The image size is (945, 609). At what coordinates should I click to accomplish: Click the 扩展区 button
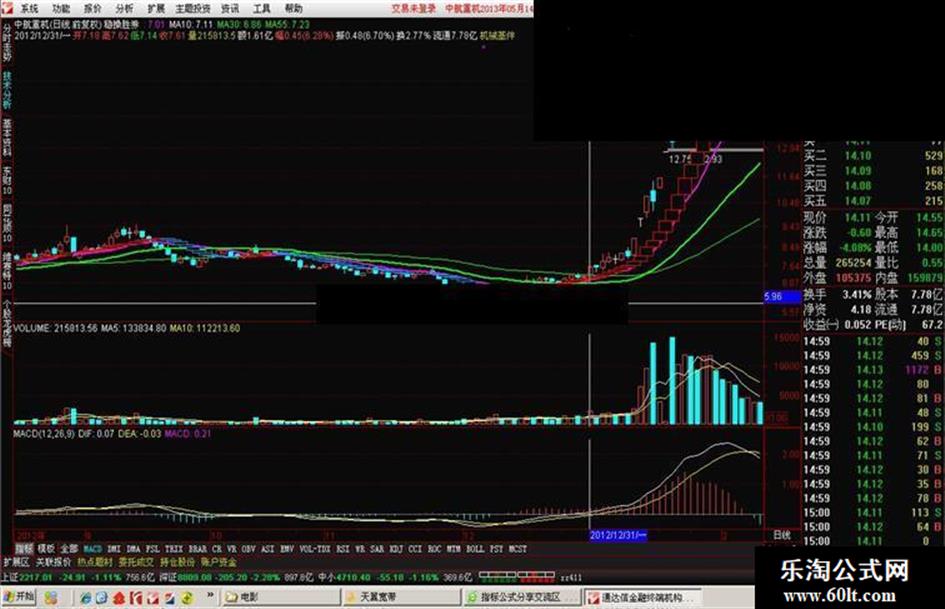click(x=16, y=562)
